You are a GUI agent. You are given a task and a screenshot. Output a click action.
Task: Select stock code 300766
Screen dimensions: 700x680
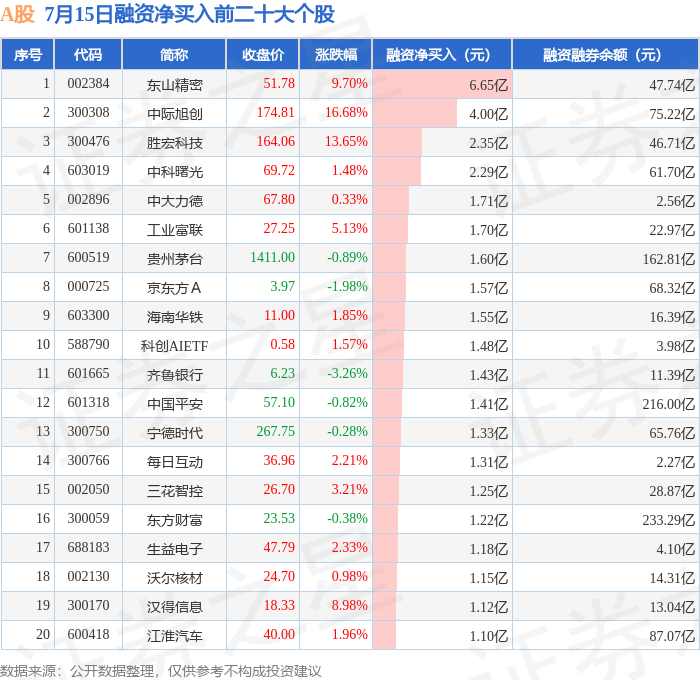click(x=88, y=461)
